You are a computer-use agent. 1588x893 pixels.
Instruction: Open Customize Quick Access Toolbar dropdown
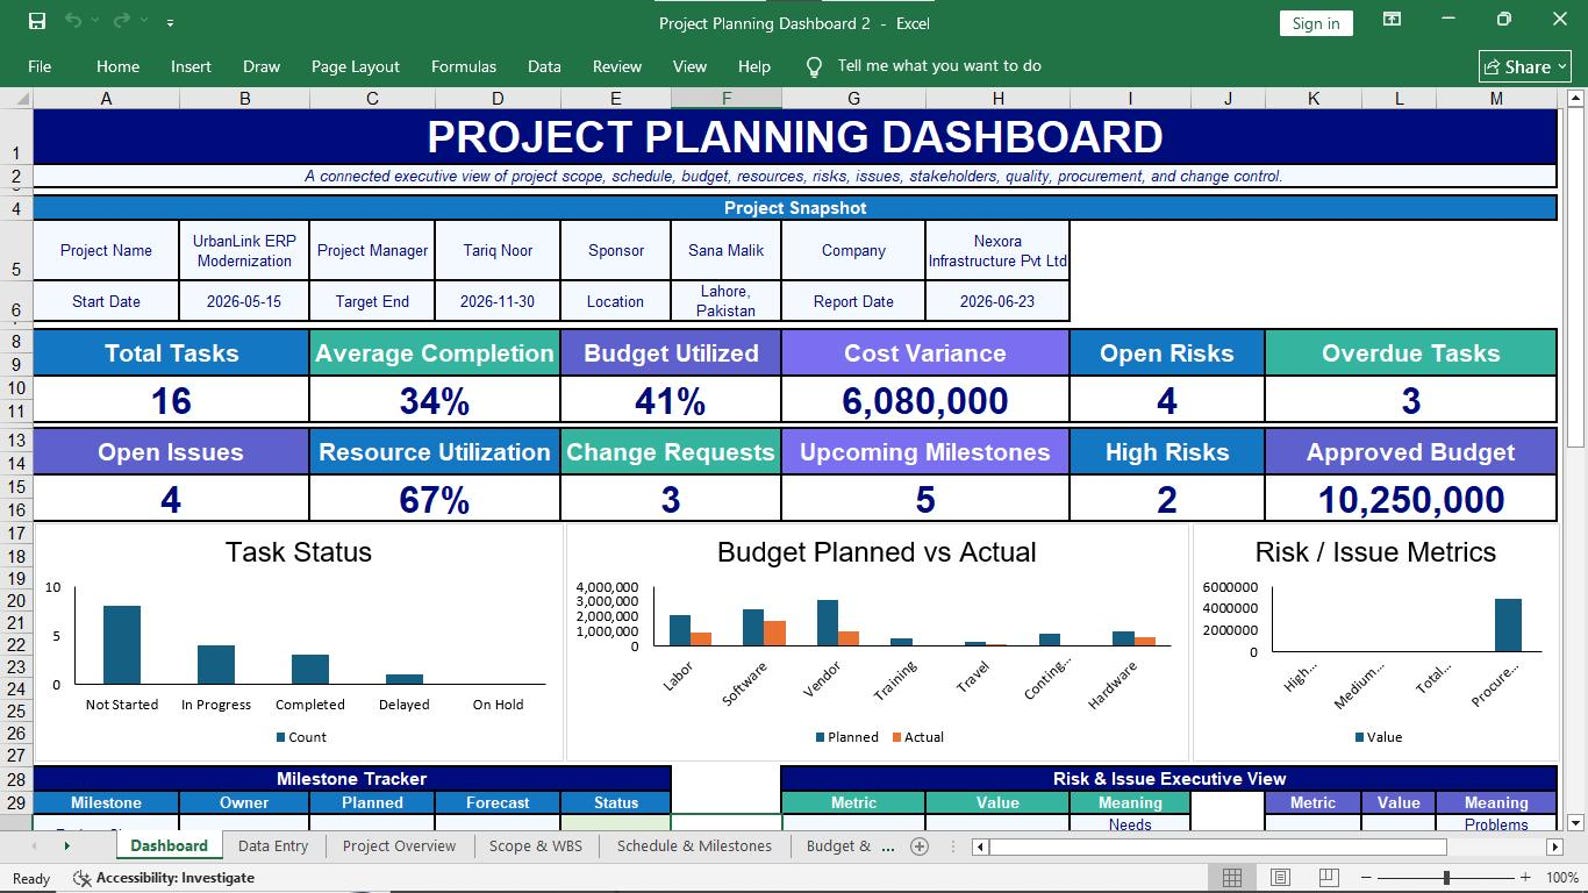click(170, 22)
